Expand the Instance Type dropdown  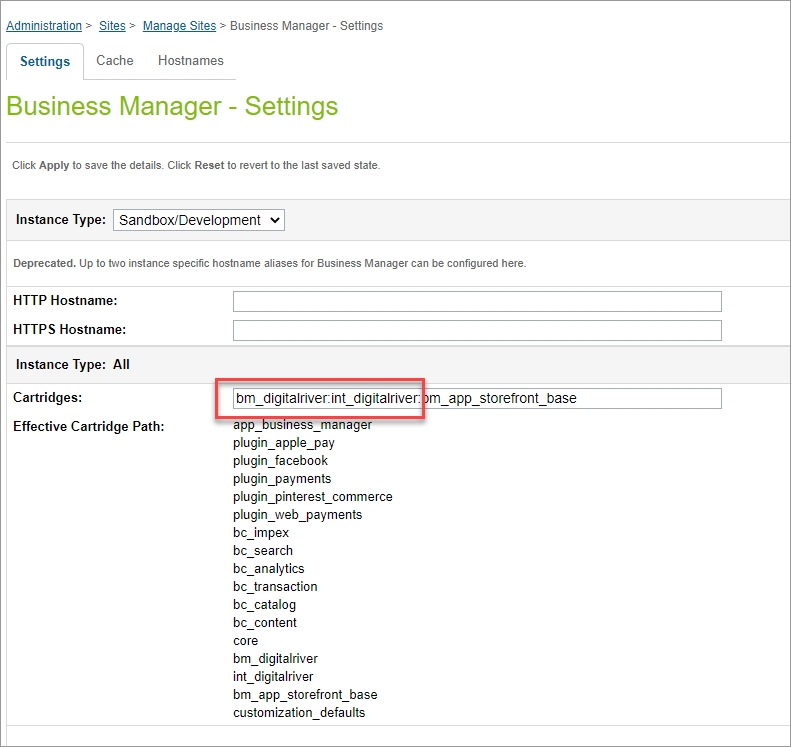click(199, 220)
